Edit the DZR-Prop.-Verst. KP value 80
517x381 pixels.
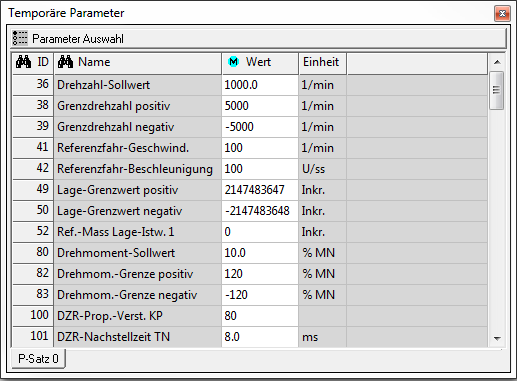[x=260, y=316]
